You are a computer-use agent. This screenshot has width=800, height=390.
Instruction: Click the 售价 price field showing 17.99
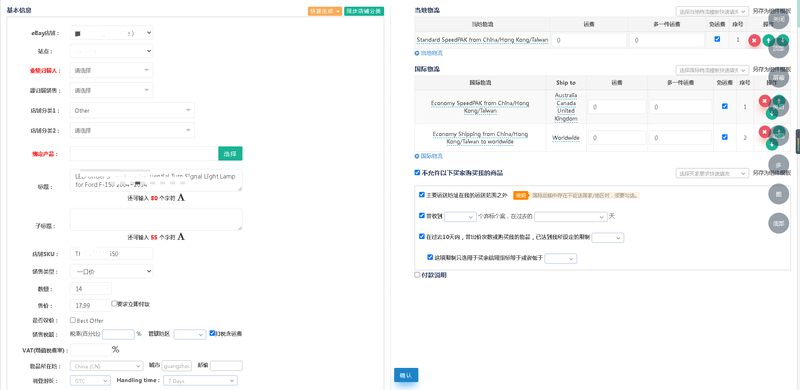click(x=91, y=305)
